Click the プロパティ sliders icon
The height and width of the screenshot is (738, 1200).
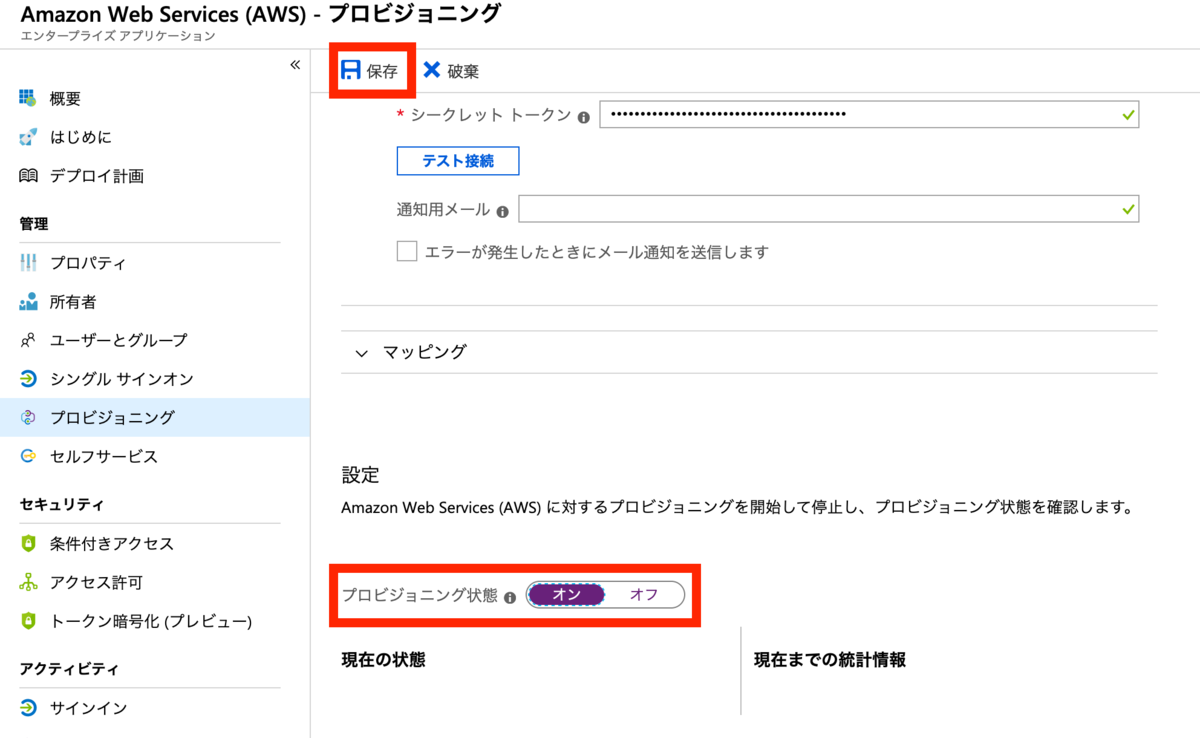(x=28, y=263)
